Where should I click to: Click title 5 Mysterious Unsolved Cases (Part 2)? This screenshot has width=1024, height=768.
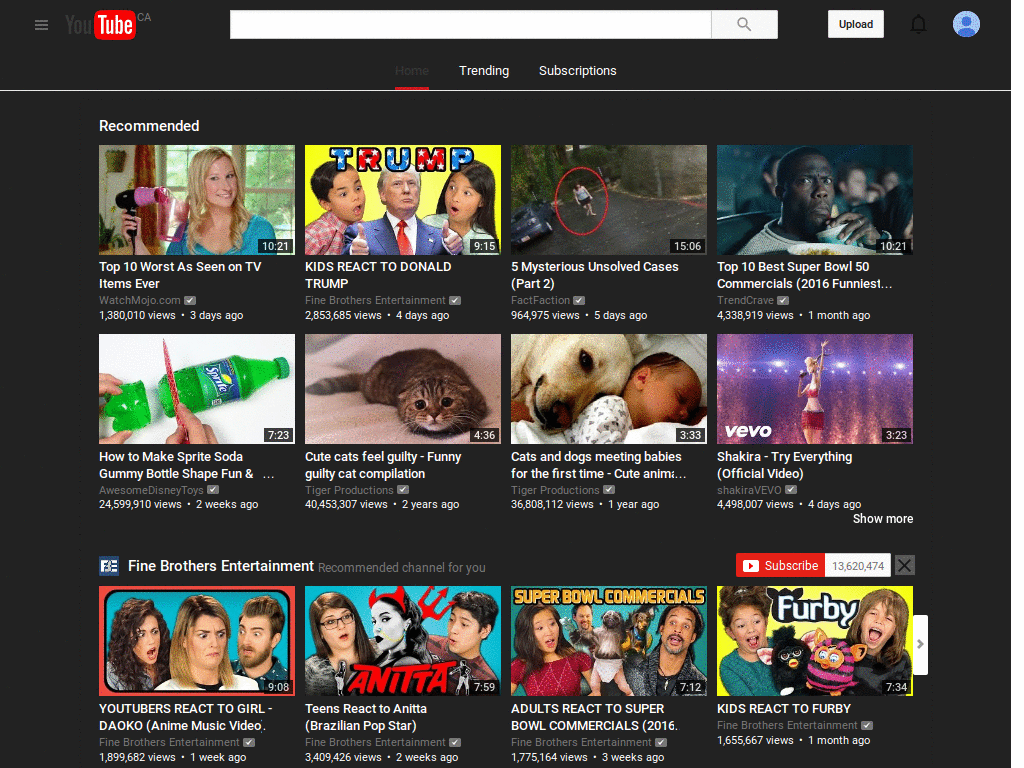point(594,275)
